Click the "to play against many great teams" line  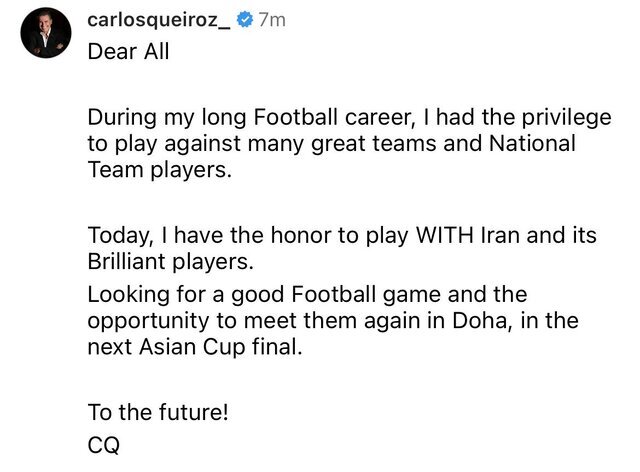point(332,143)
